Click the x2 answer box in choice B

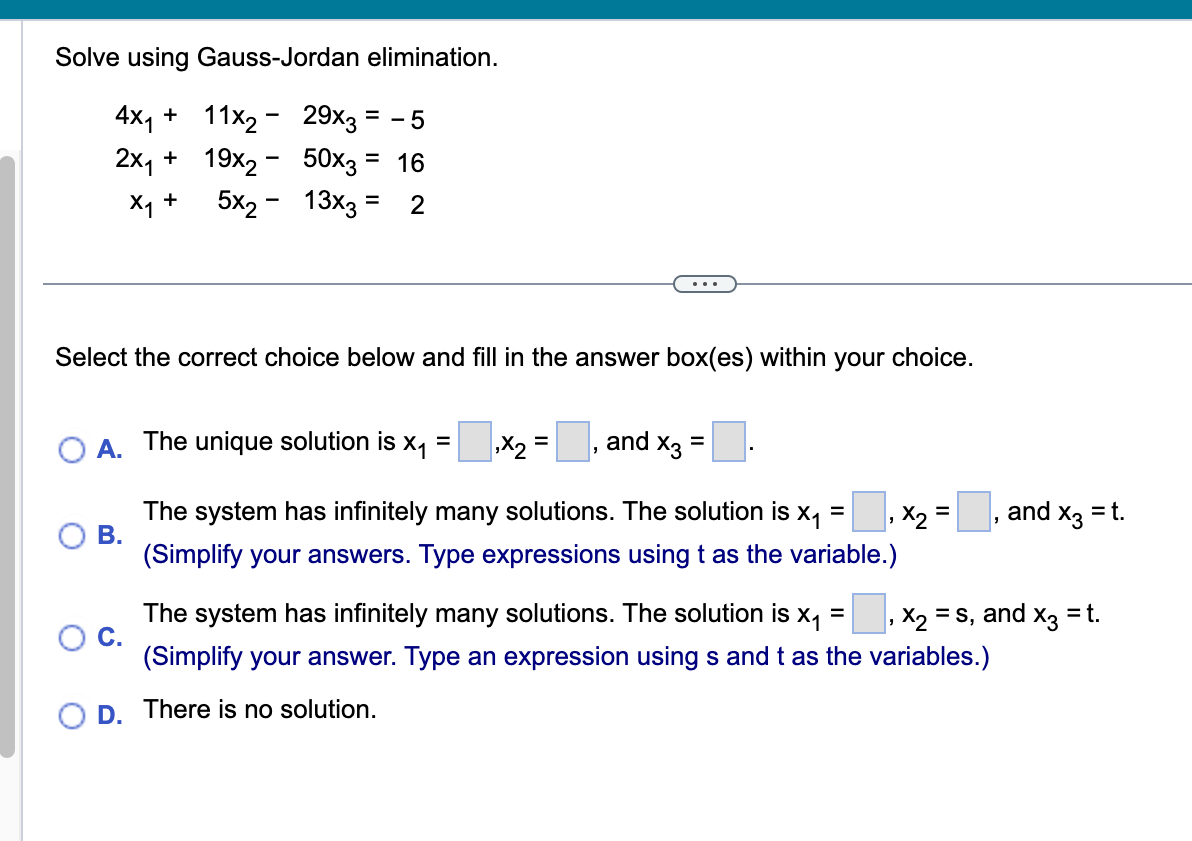click(971, 510)
